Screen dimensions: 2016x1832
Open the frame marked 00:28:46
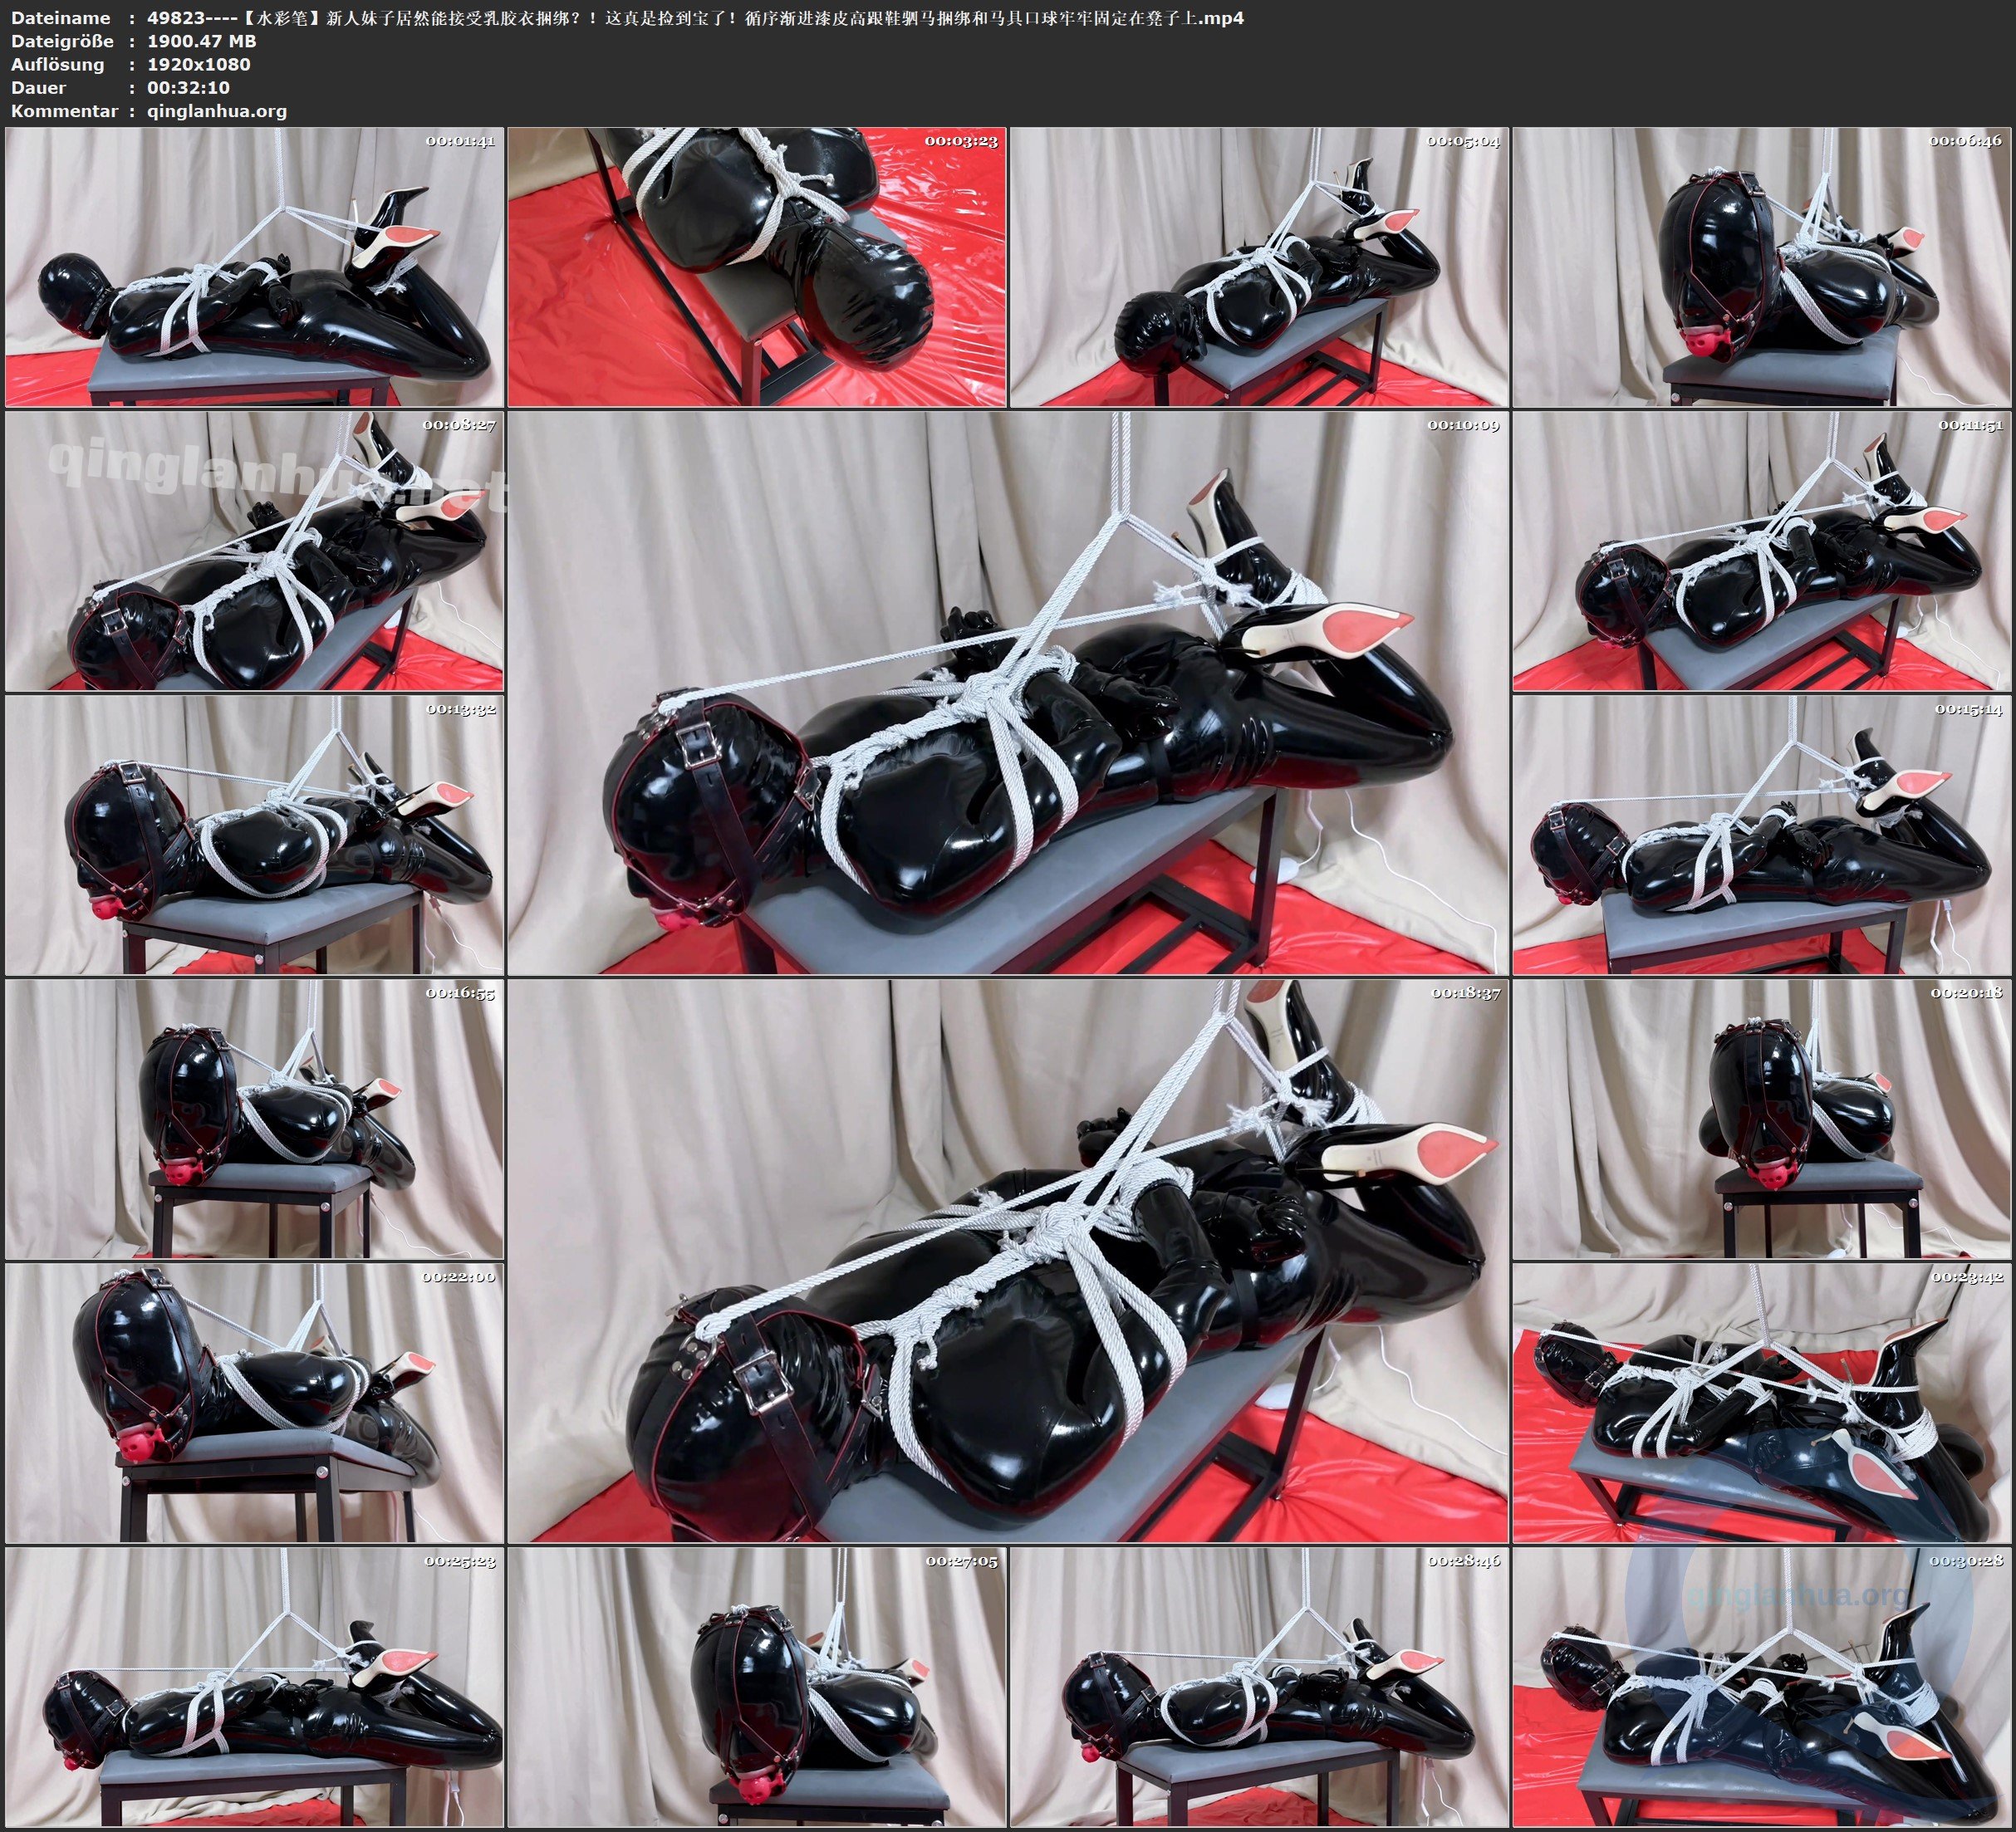1259,1687
